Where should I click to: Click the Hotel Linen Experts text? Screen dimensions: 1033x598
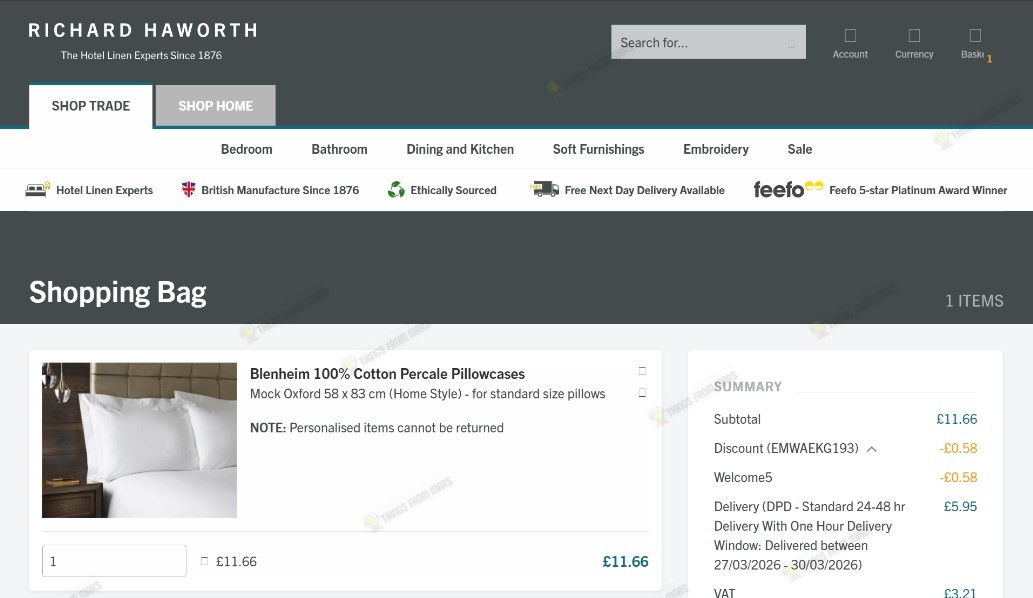click(x=105, y=190)
